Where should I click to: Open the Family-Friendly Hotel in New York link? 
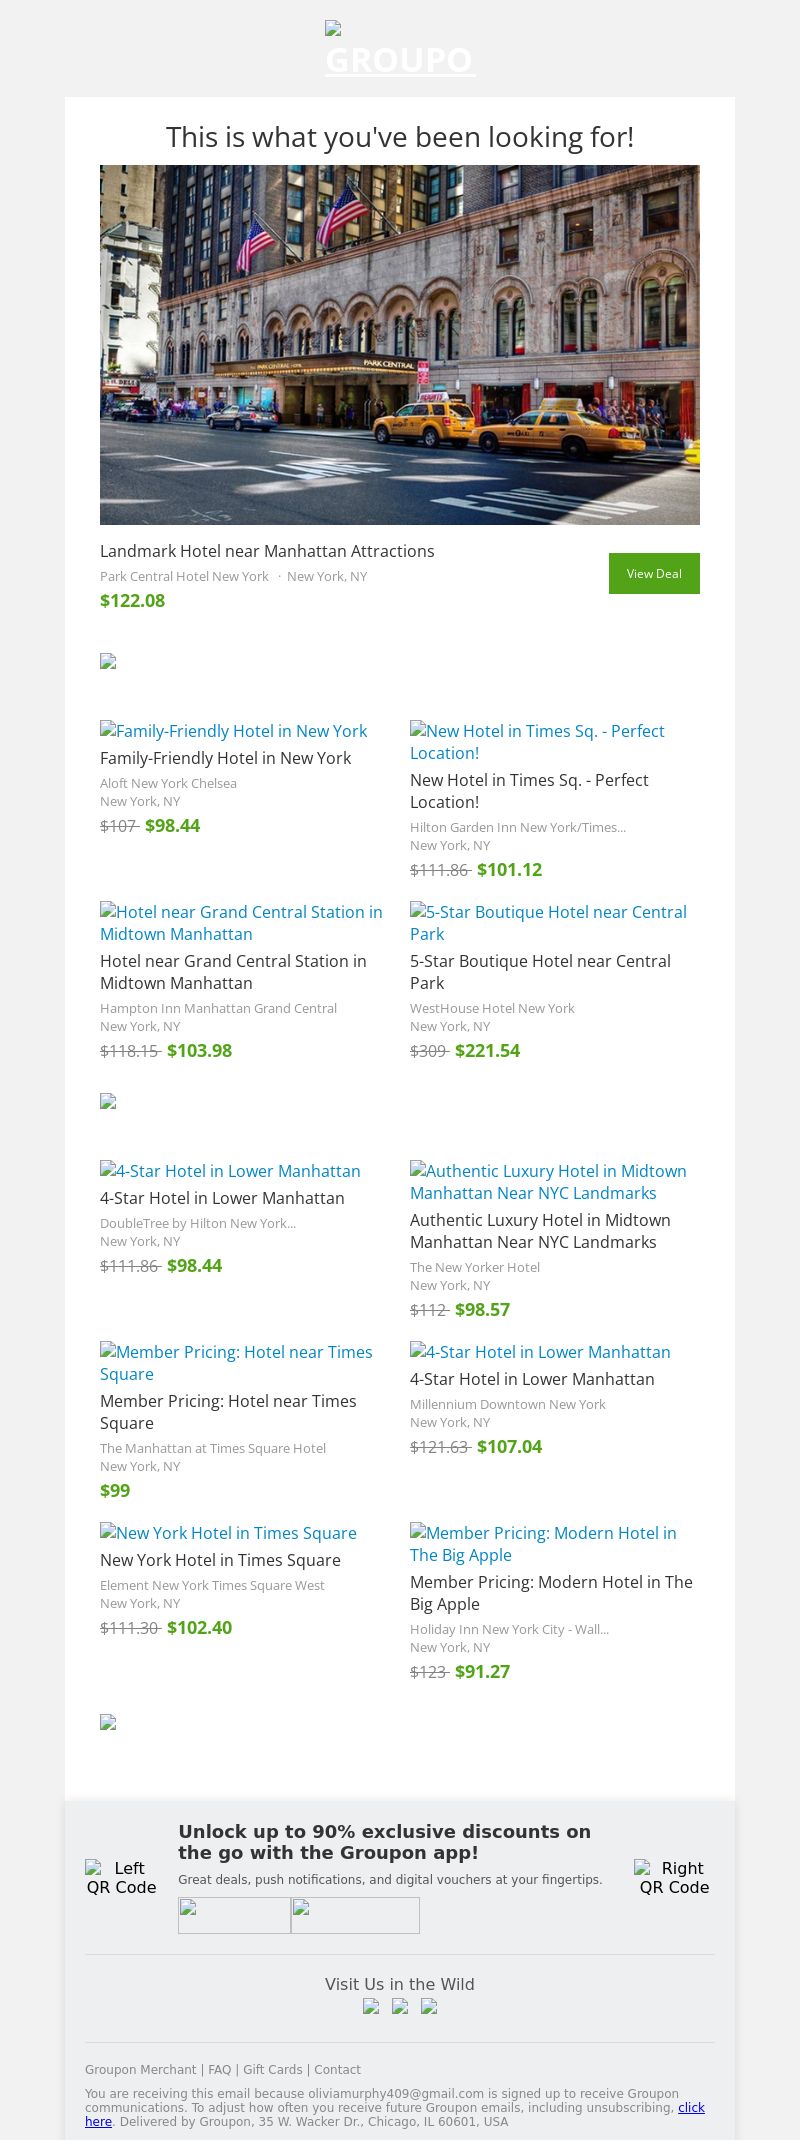tap(234, 731)
